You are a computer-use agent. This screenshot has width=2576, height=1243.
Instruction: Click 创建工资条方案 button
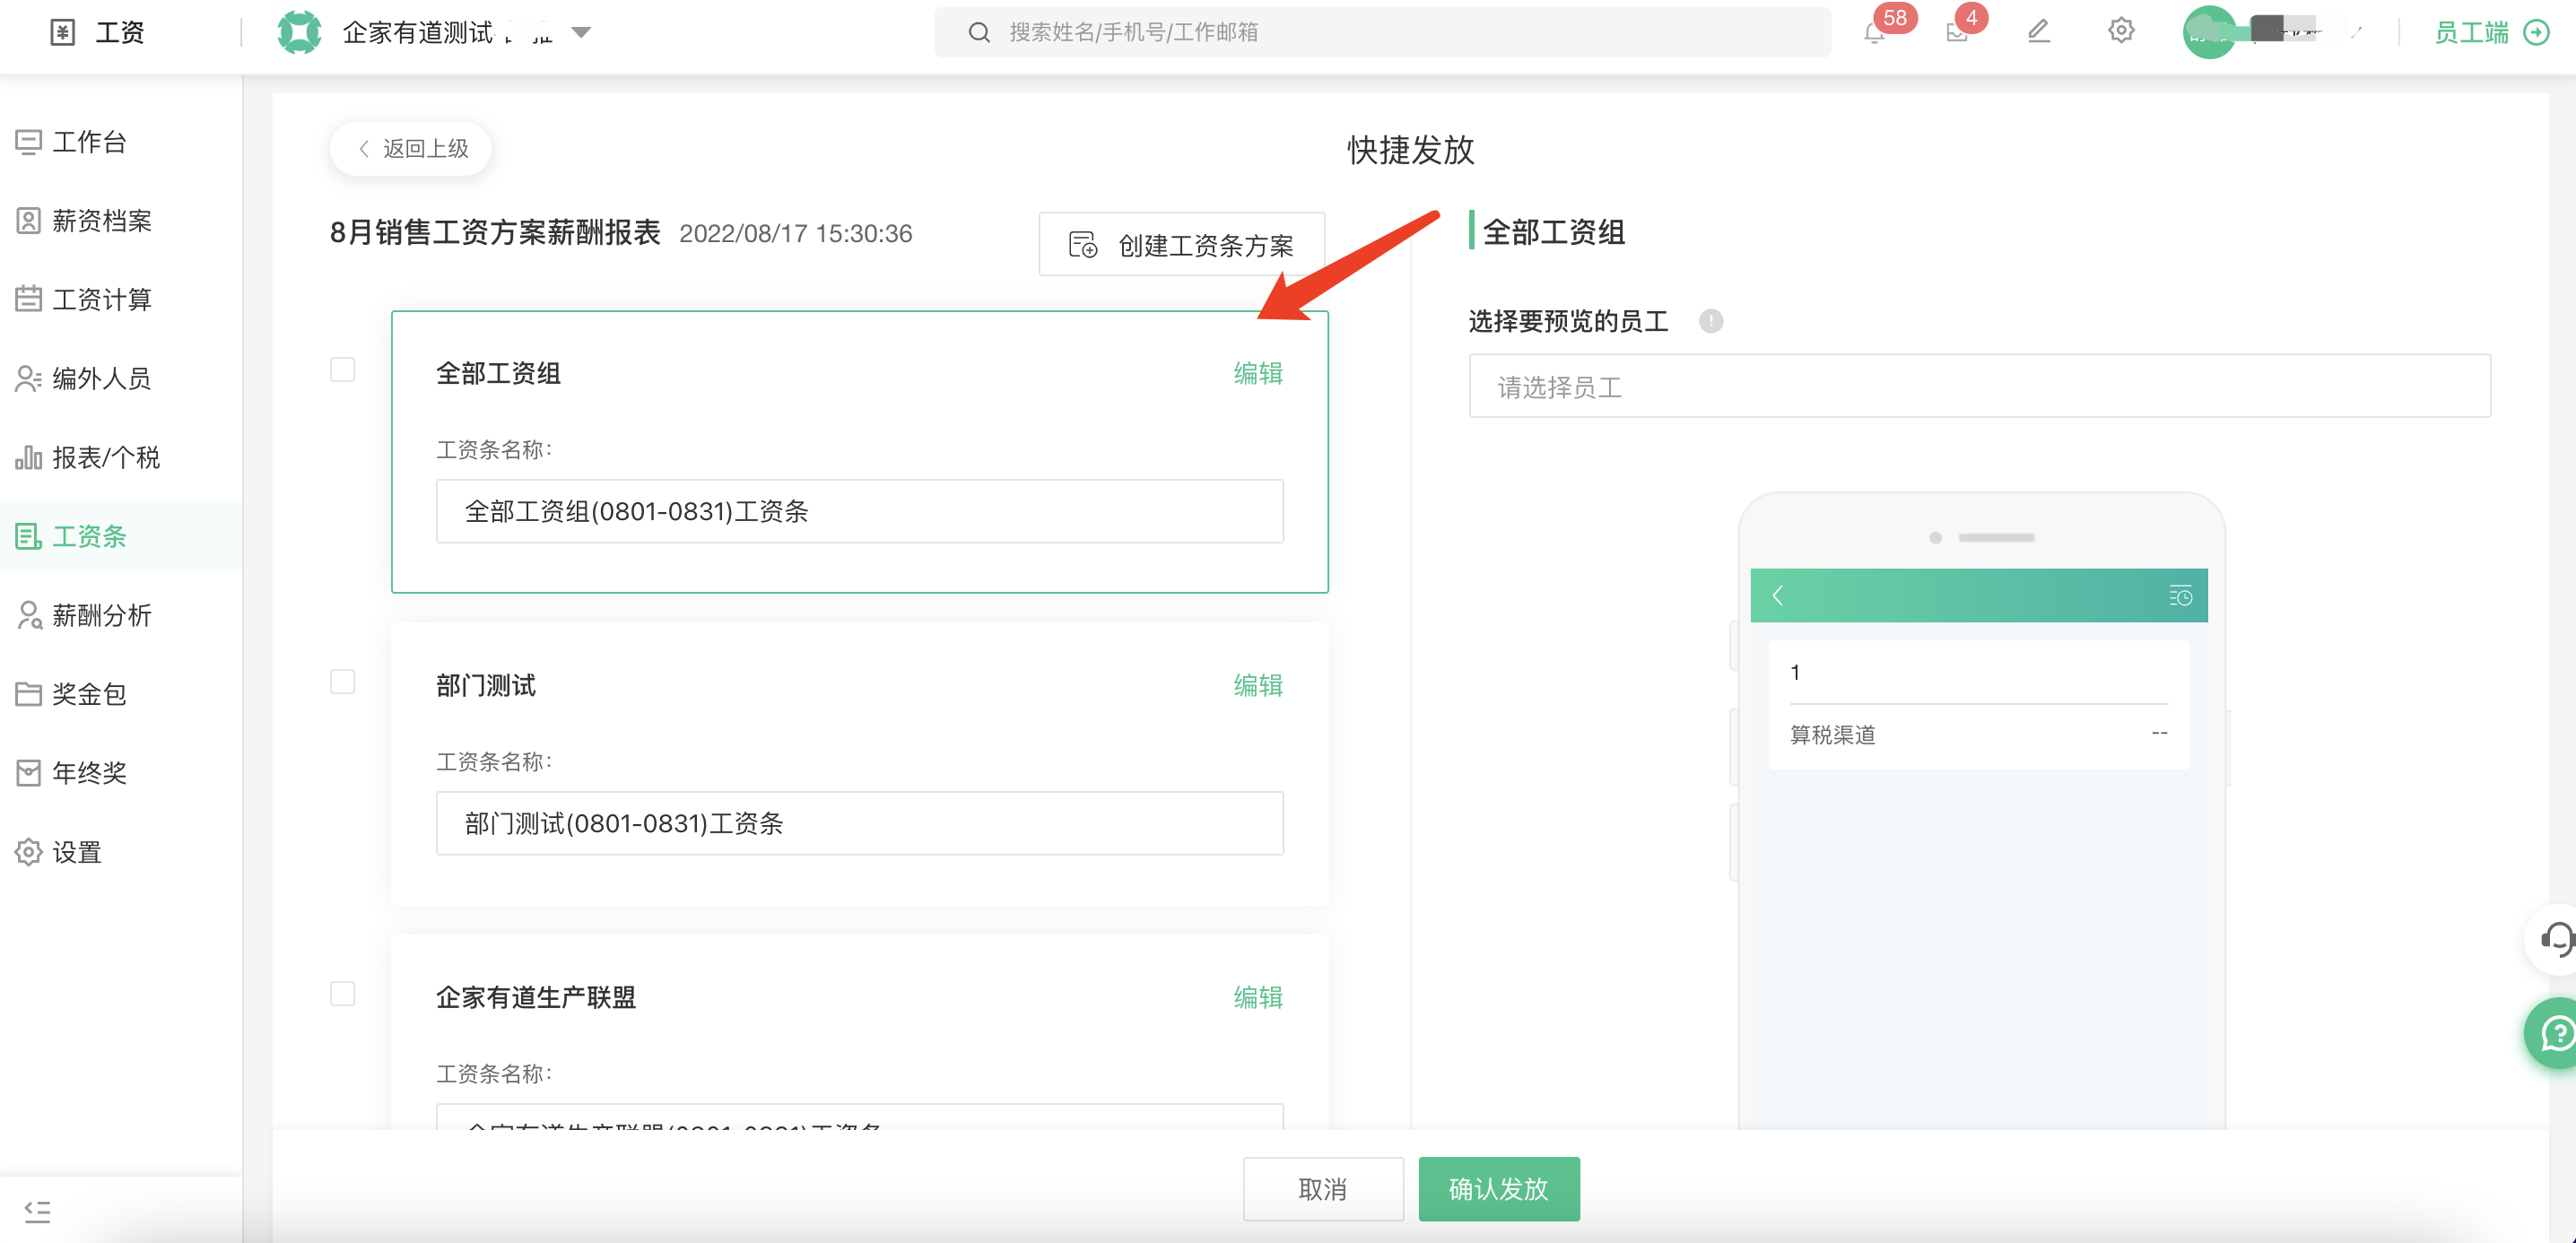(x=1181, y=244)
